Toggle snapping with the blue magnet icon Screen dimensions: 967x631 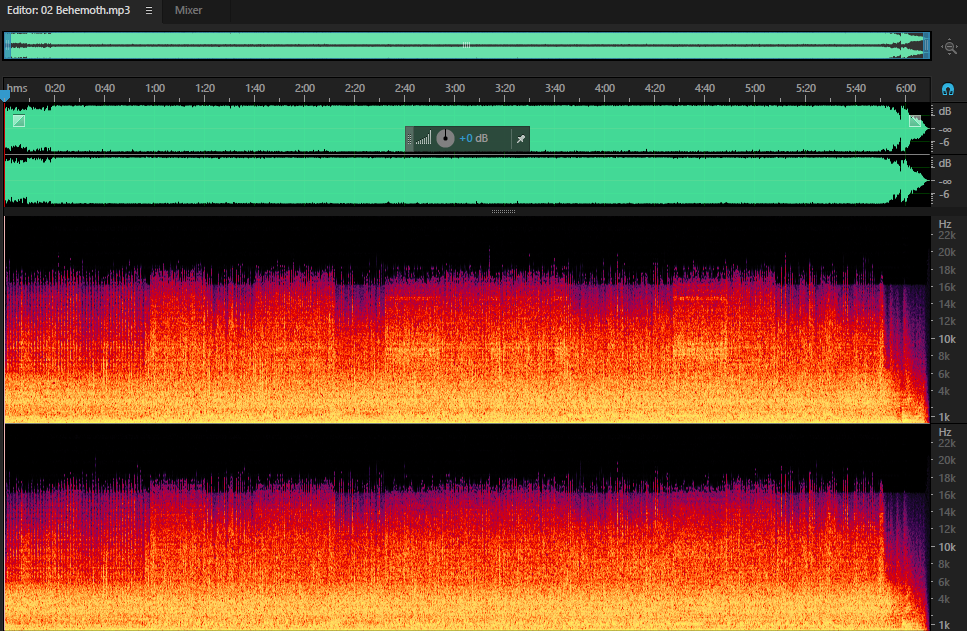point(948,89)
